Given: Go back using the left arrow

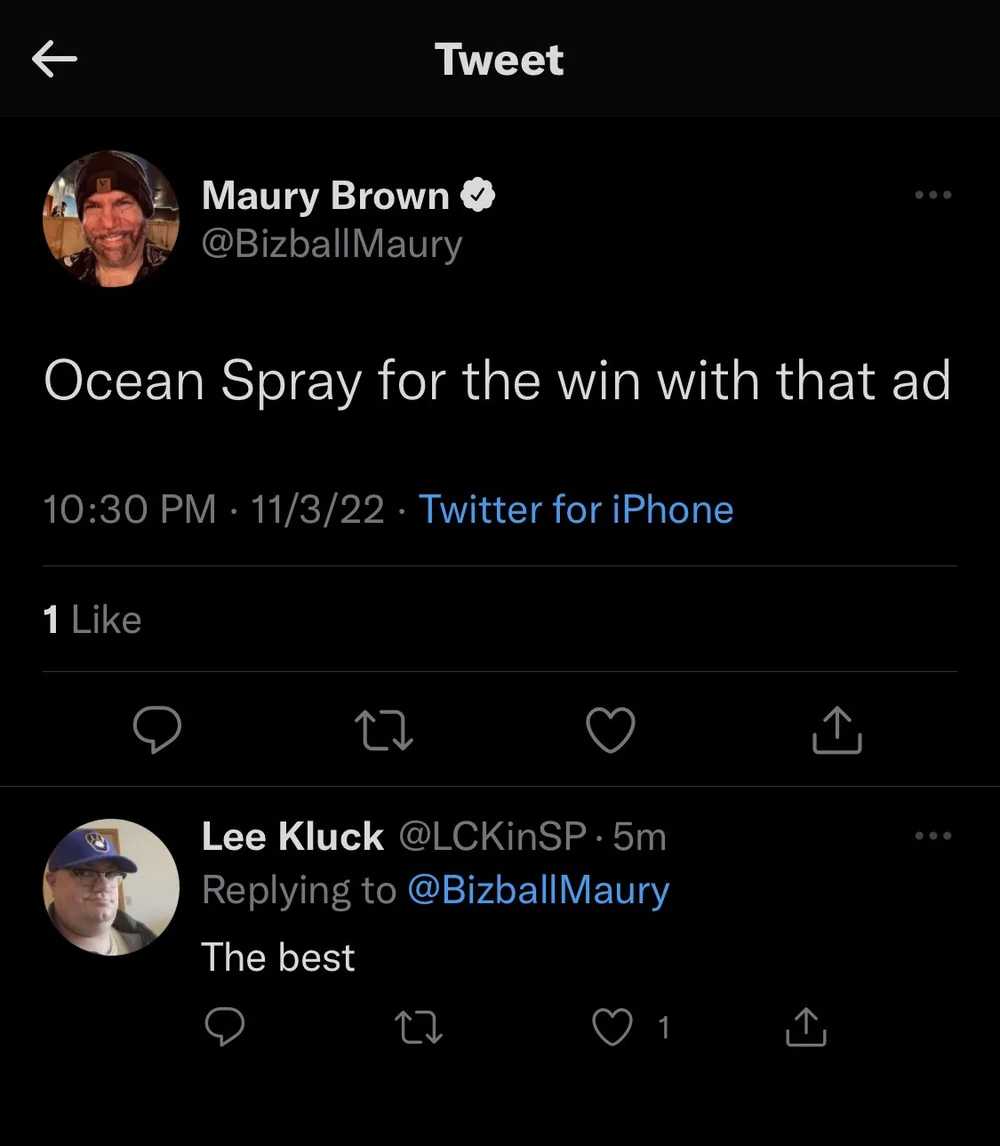Looking at the screenshot, I should pos(54,60).
